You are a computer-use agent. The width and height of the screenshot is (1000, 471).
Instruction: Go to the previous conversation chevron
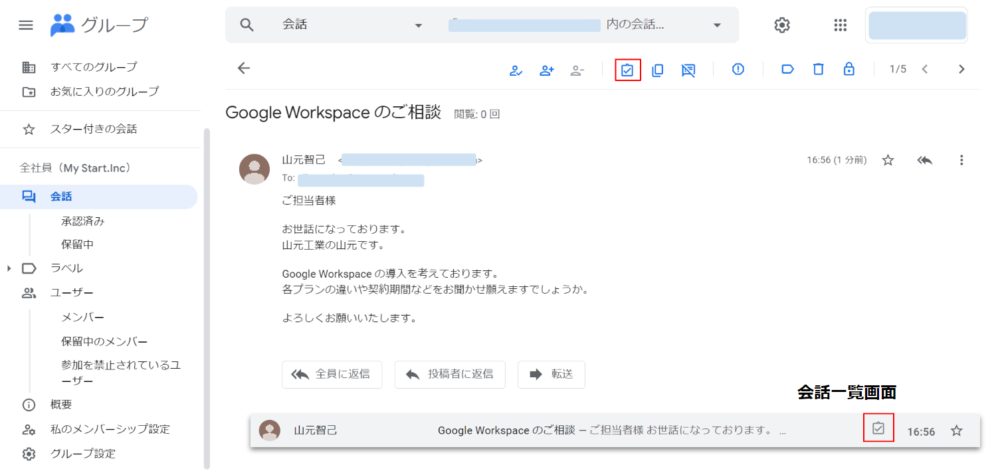924,69
